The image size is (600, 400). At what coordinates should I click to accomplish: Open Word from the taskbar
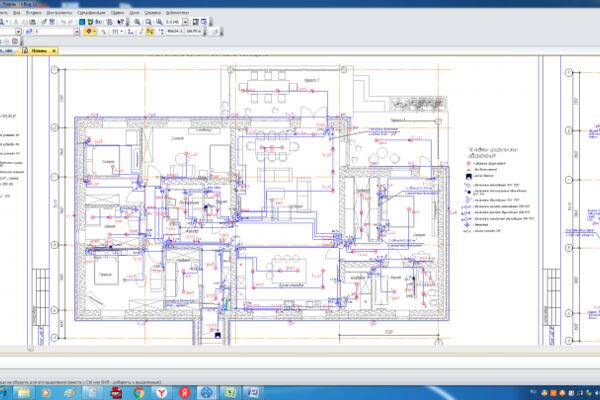253,393
